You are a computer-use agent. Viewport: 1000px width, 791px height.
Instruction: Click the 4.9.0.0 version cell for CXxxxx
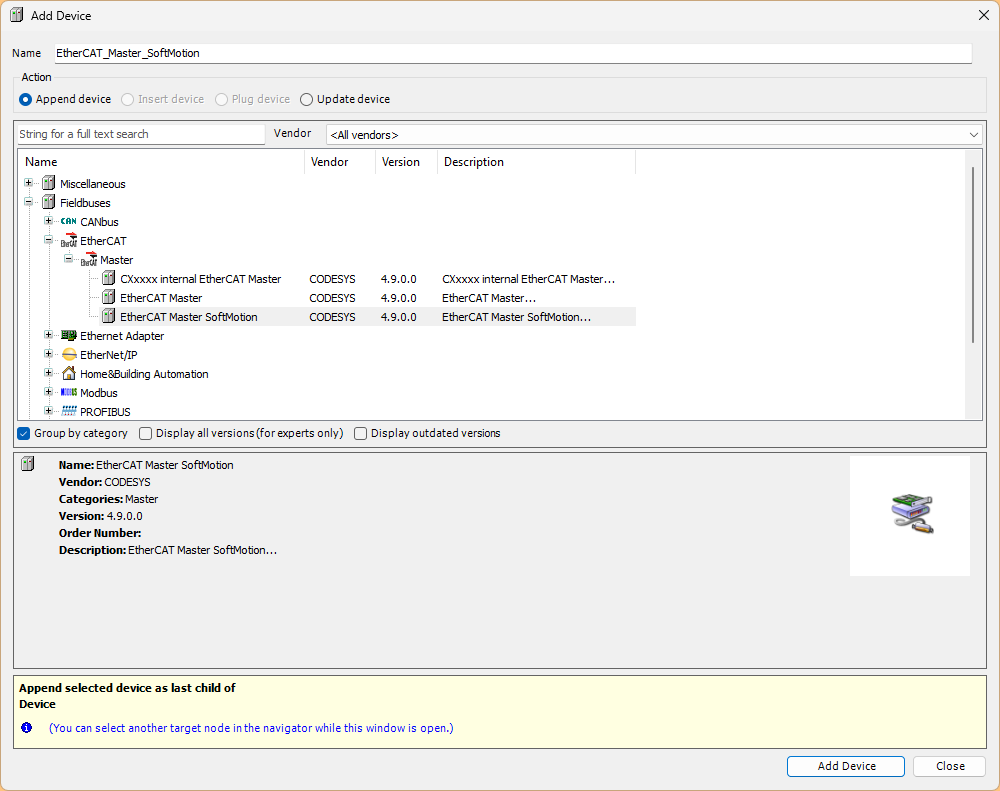(399, 279)
